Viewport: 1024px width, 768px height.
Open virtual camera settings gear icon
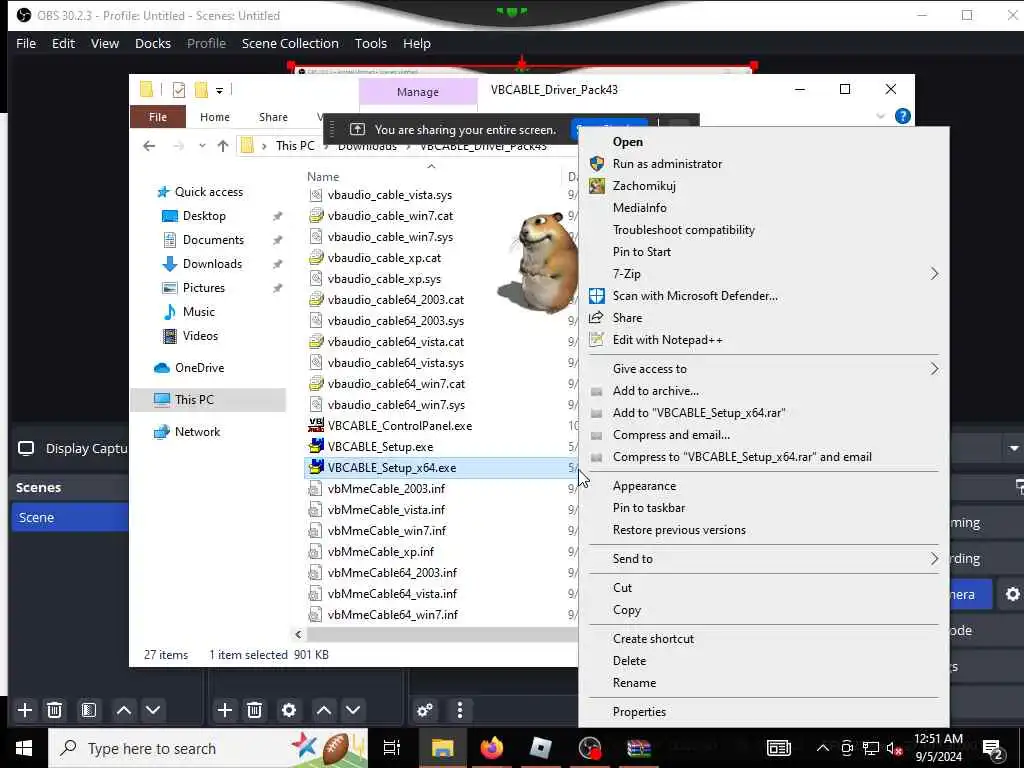click(1012, 594)
